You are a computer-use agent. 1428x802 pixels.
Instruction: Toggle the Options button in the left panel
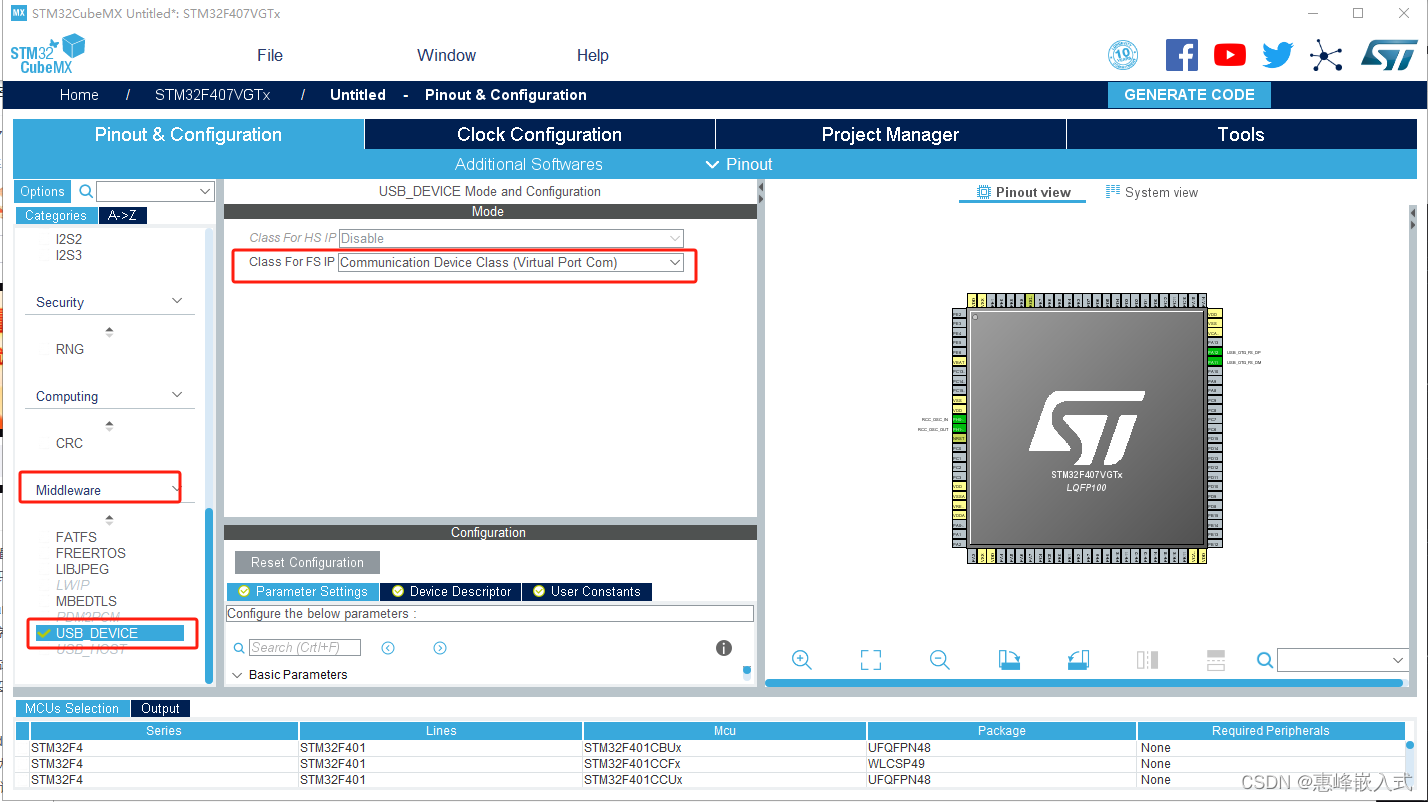click(42, 190)
